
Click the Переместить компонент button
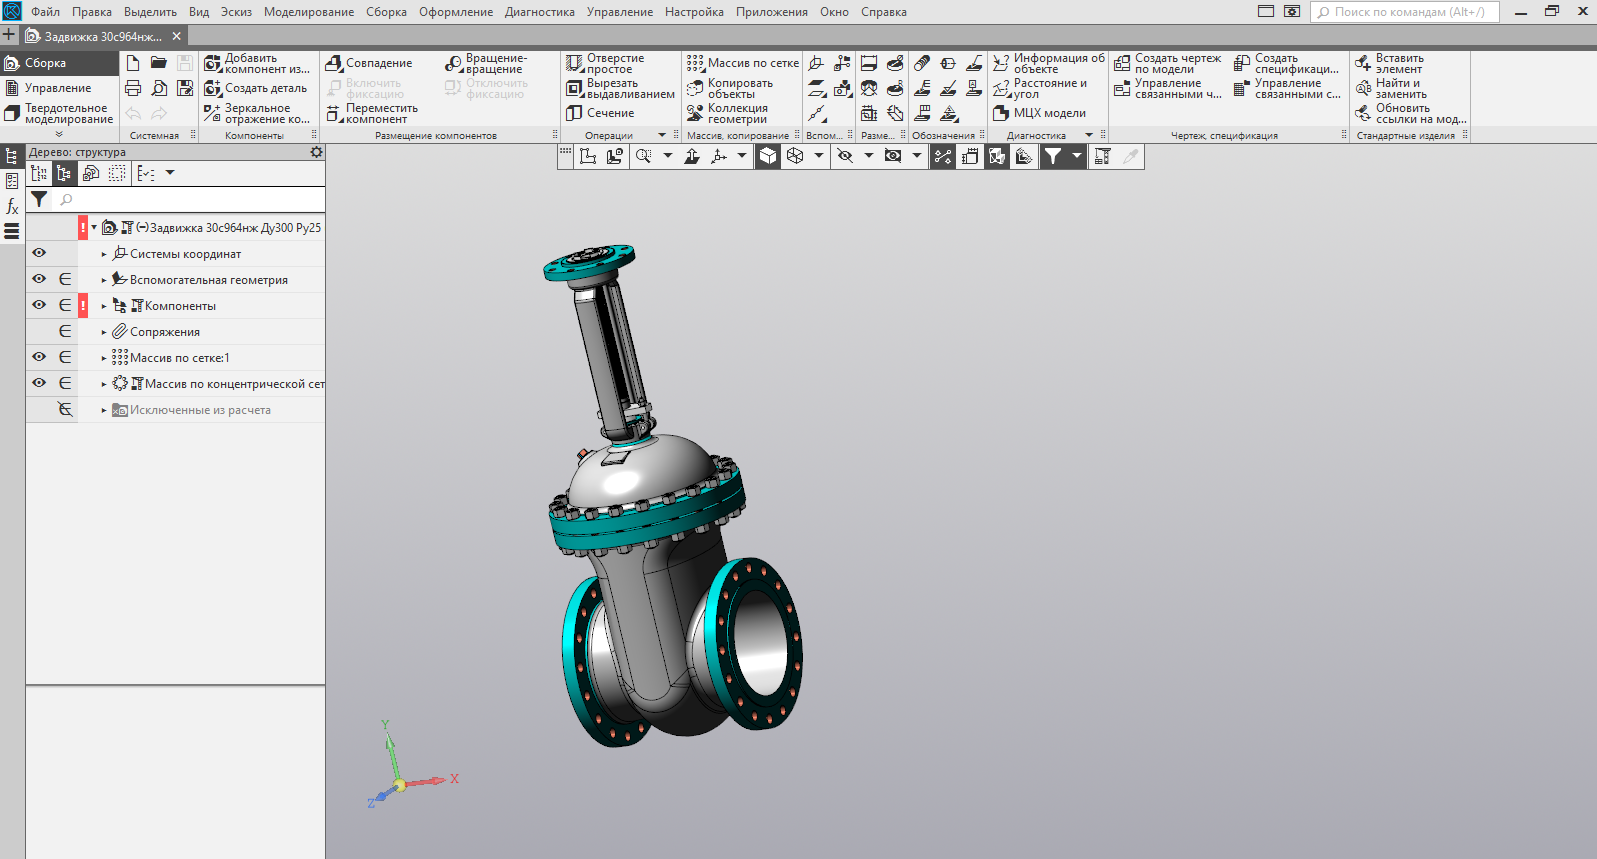(372, 113)
